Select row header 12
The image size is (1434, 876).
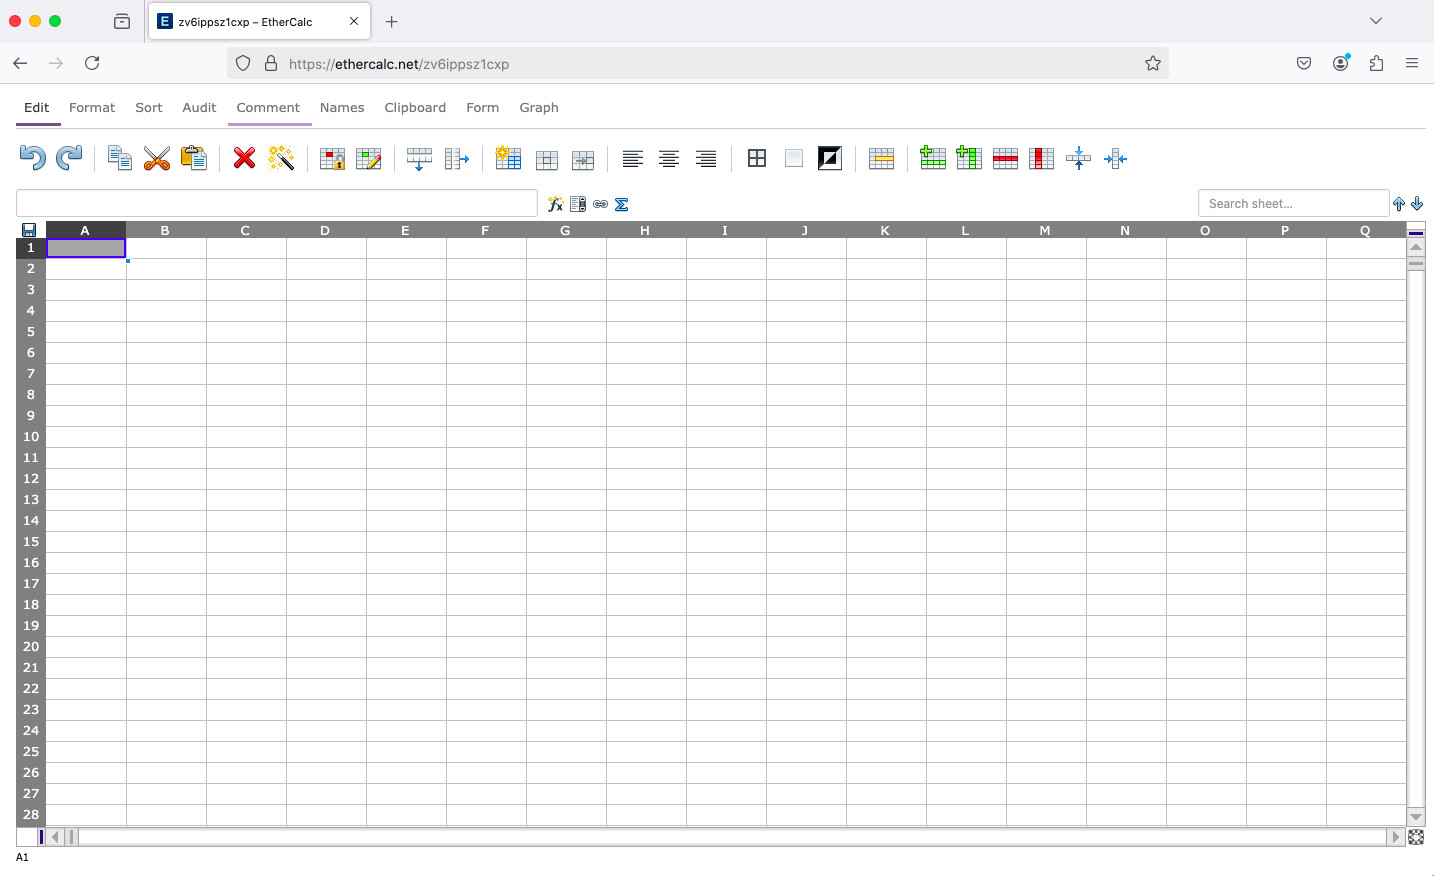coord(31,479)
